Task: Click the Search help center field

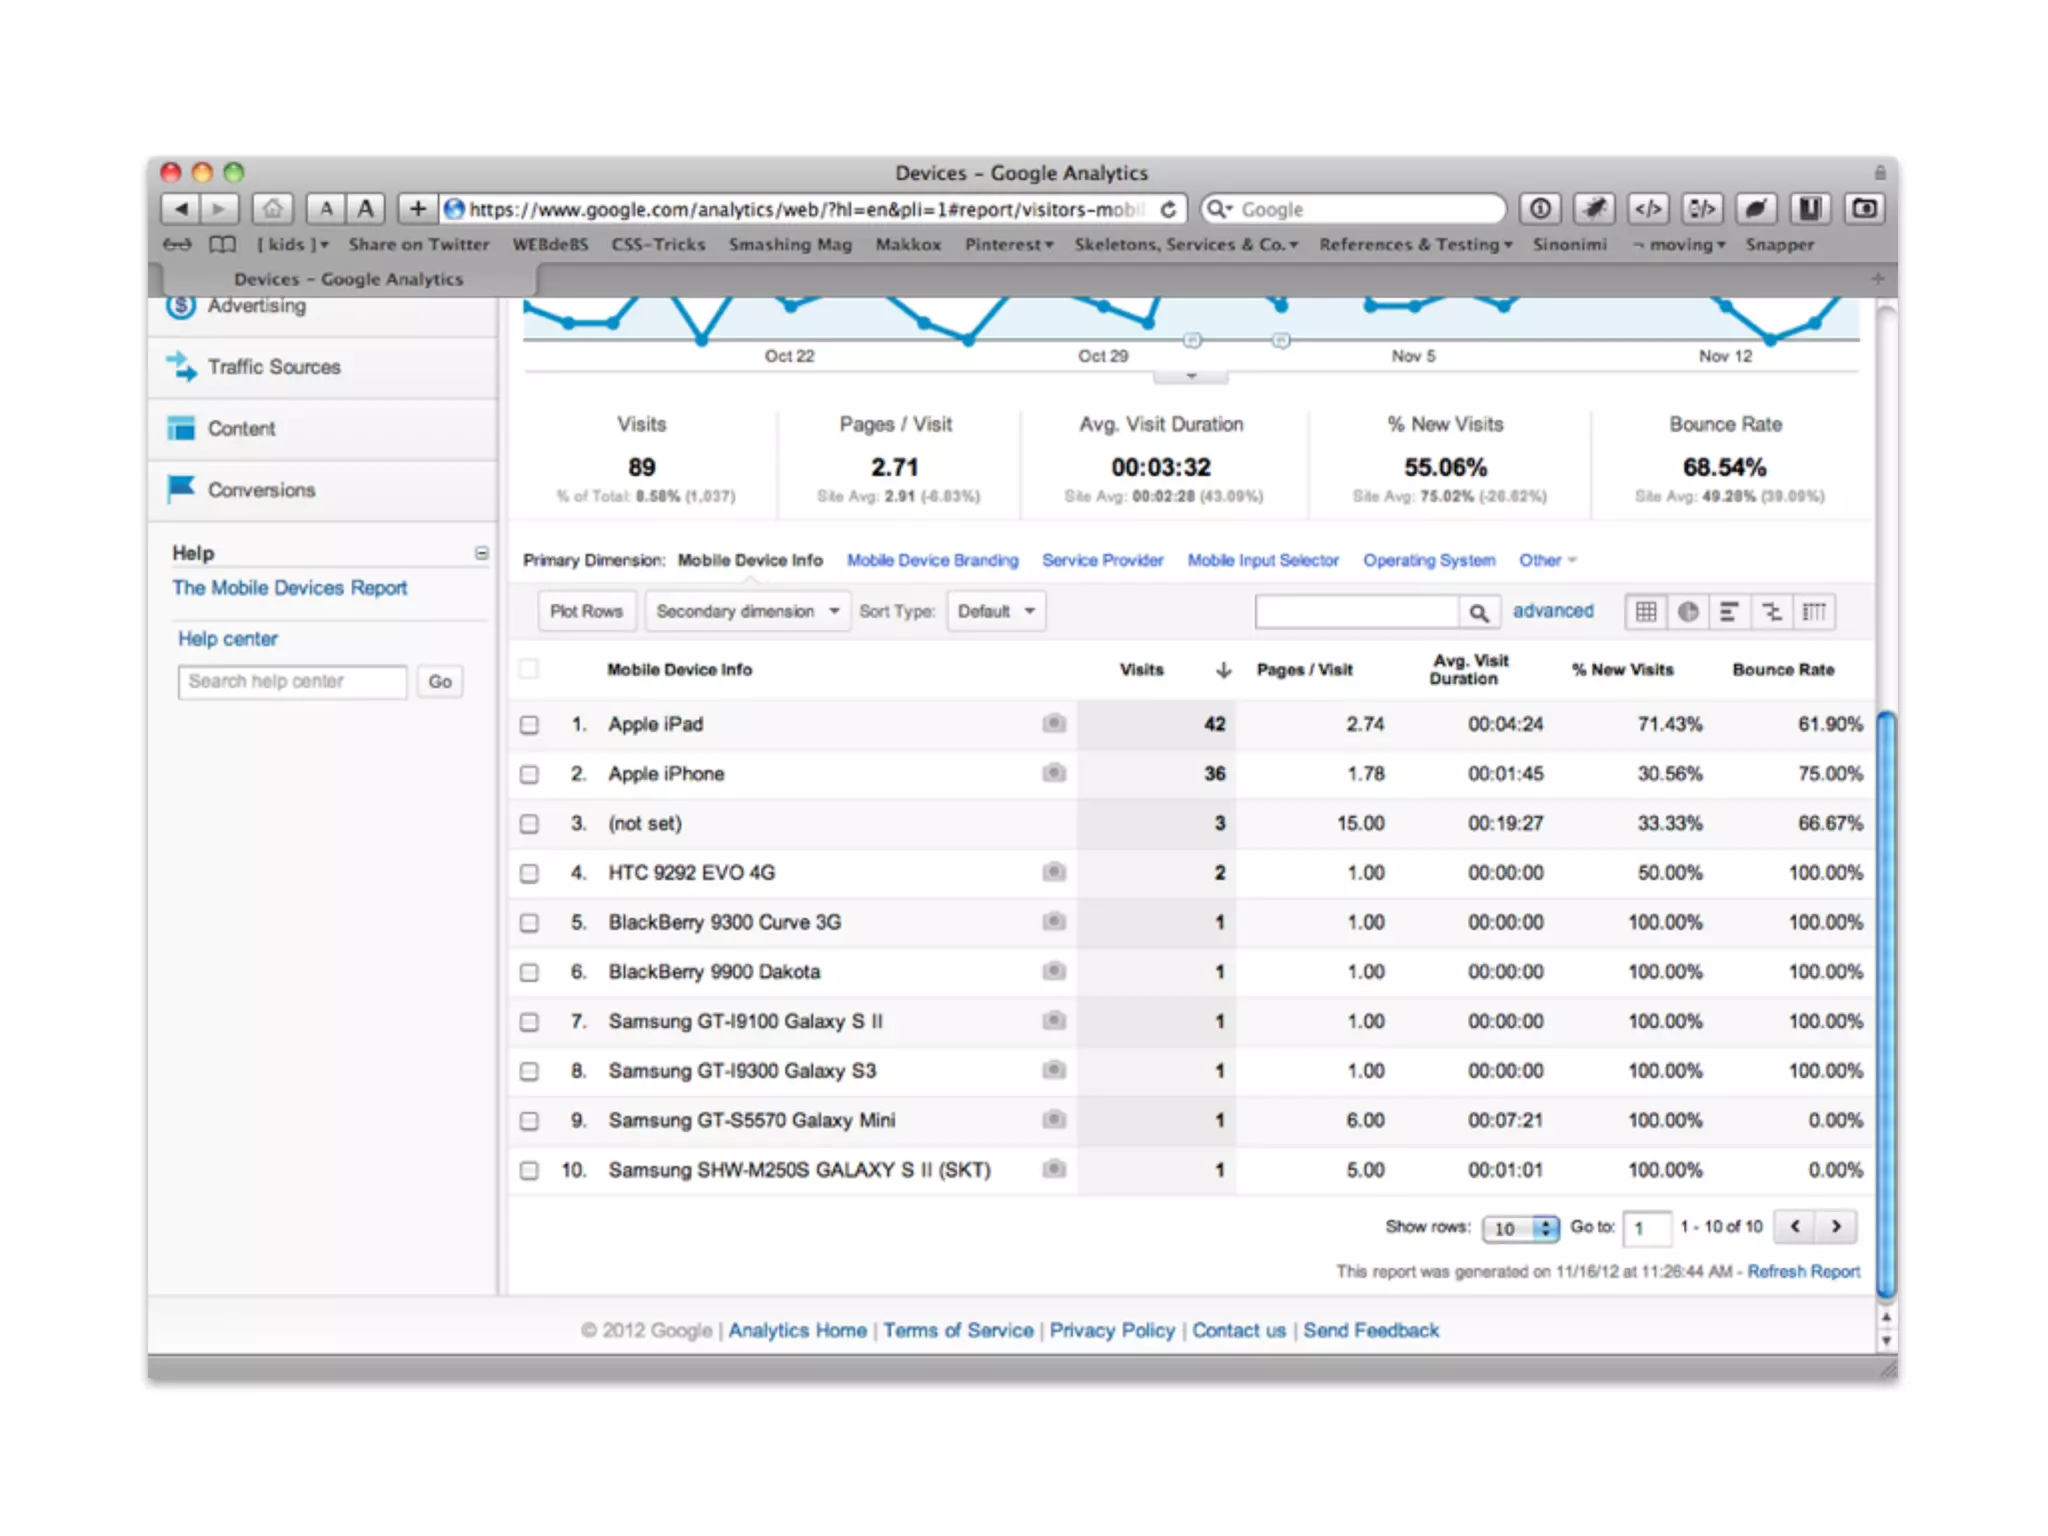Action: tap(292, 681)
